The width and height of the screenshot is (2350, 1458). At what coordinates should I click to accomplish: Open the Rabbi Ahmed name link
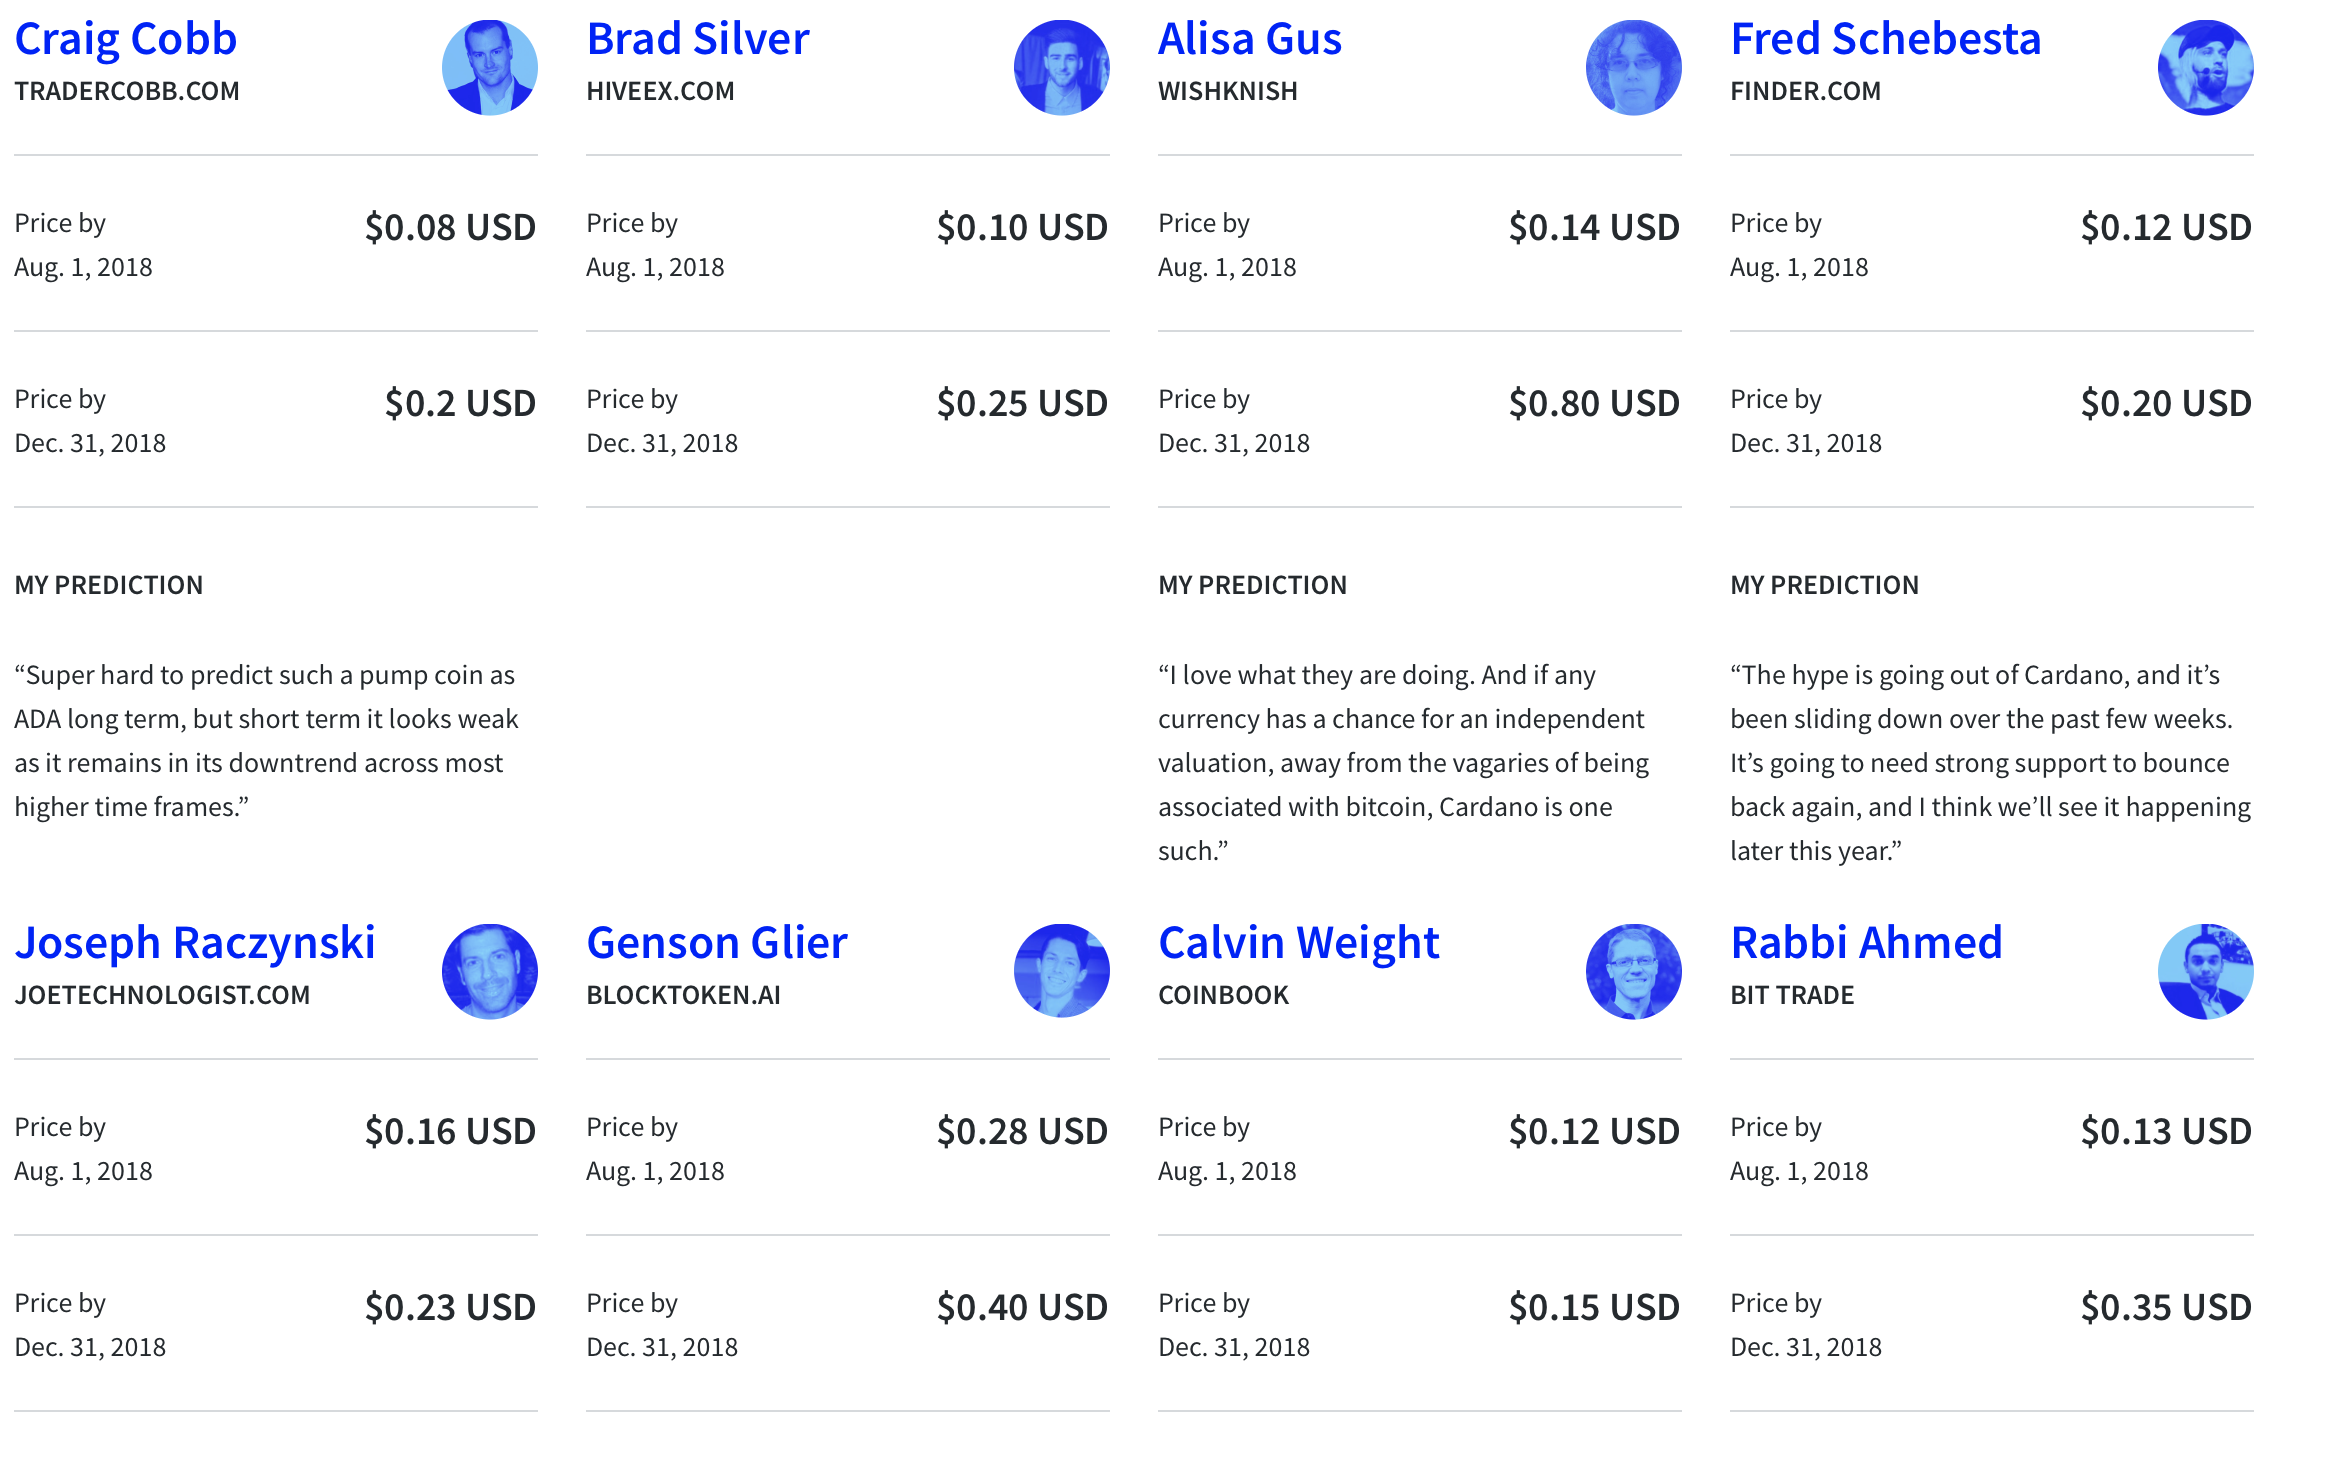1866,944
